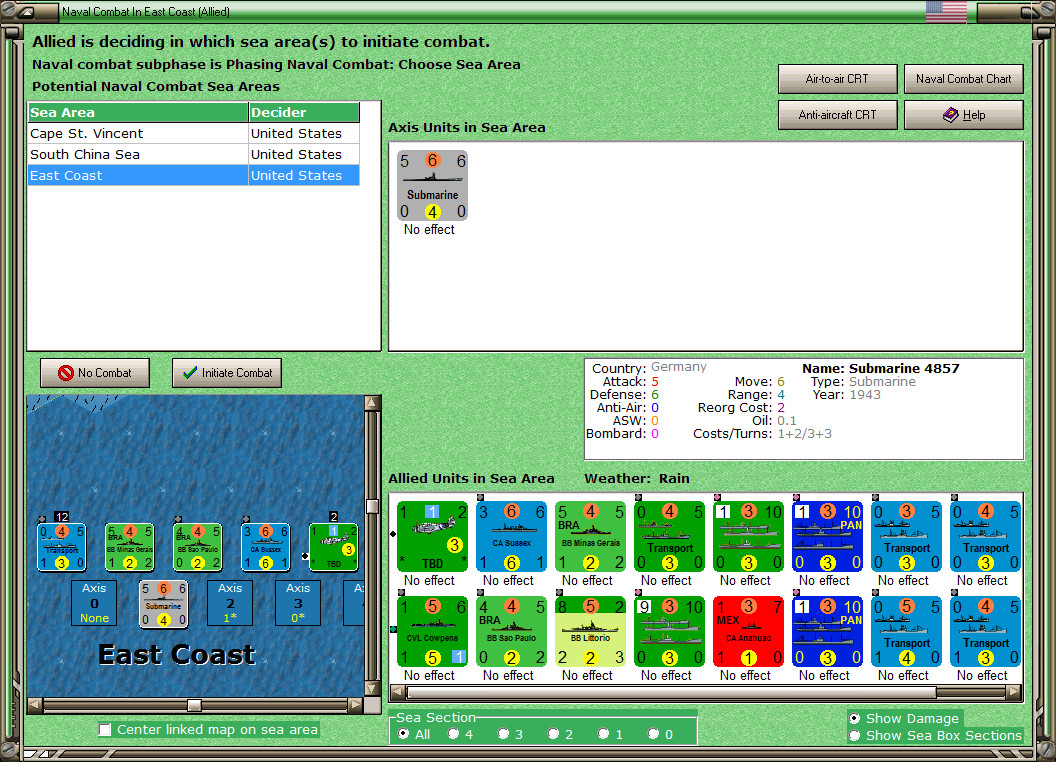Choose the Show Sea Box Sections option
Image resolution: width=1056 pixels, height=762 pixels.
pos(855,736)
